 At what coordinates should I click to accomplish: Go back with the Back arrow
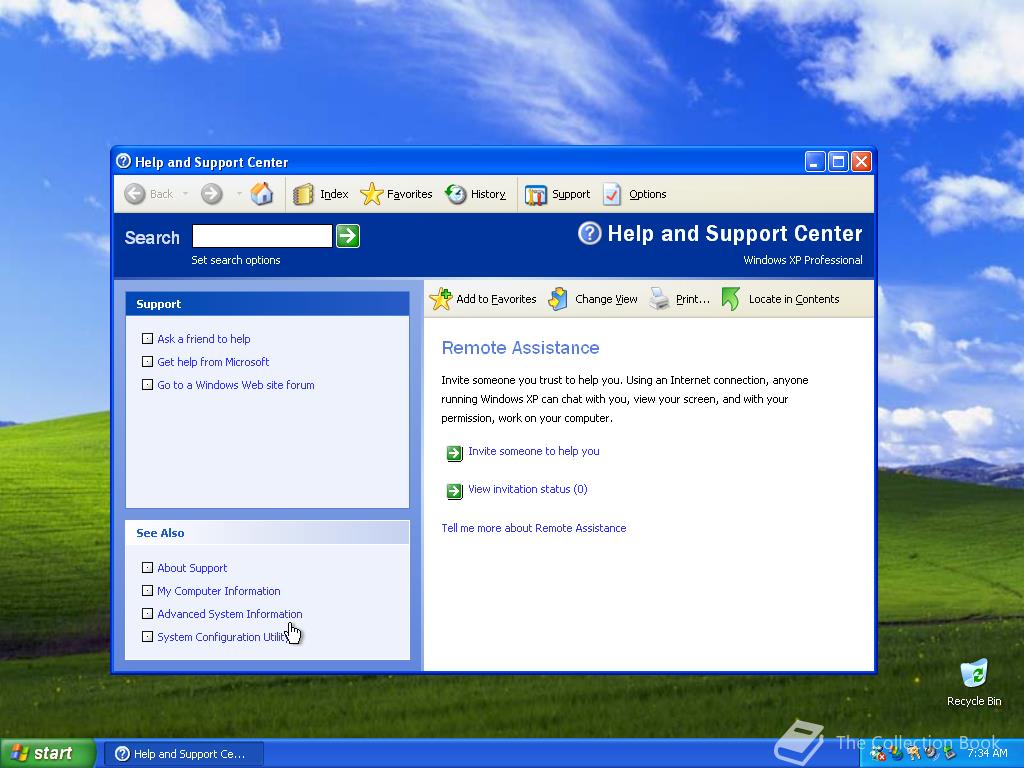pos(135,194)
